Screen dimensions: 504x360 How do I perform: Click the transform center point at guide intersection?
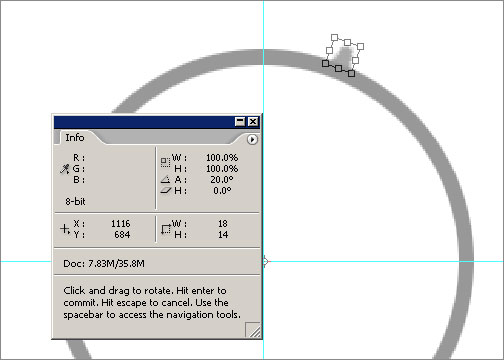(265, 261)
